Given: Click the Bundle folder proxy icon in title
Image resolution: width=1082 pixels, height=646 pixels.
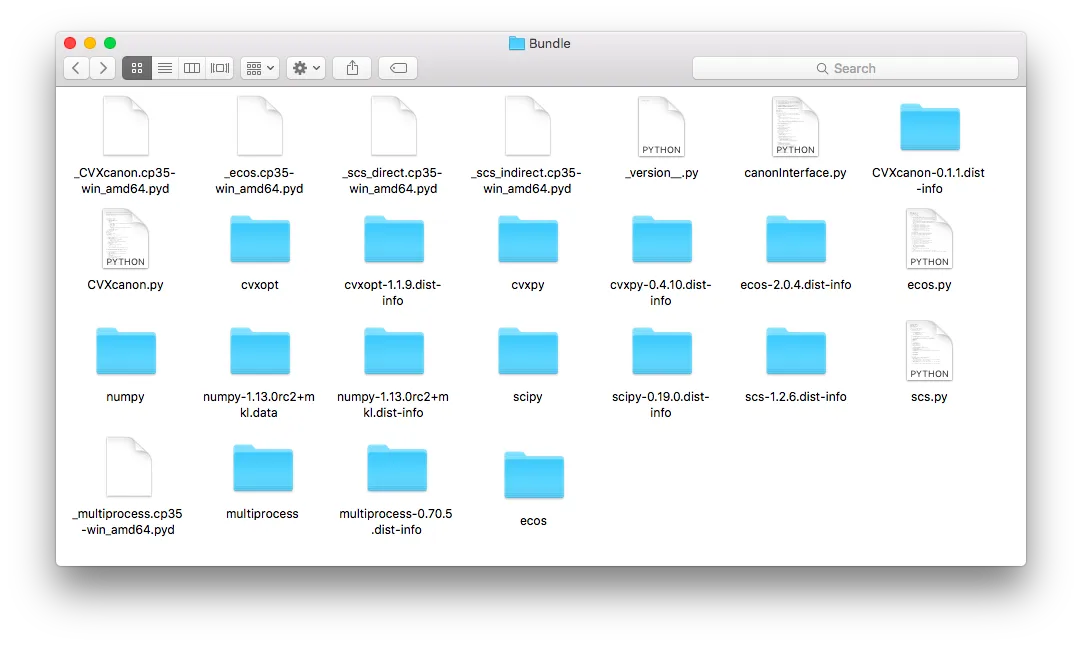Looking at the screenshot, I should pyautogui.click(x=517, y=43).
